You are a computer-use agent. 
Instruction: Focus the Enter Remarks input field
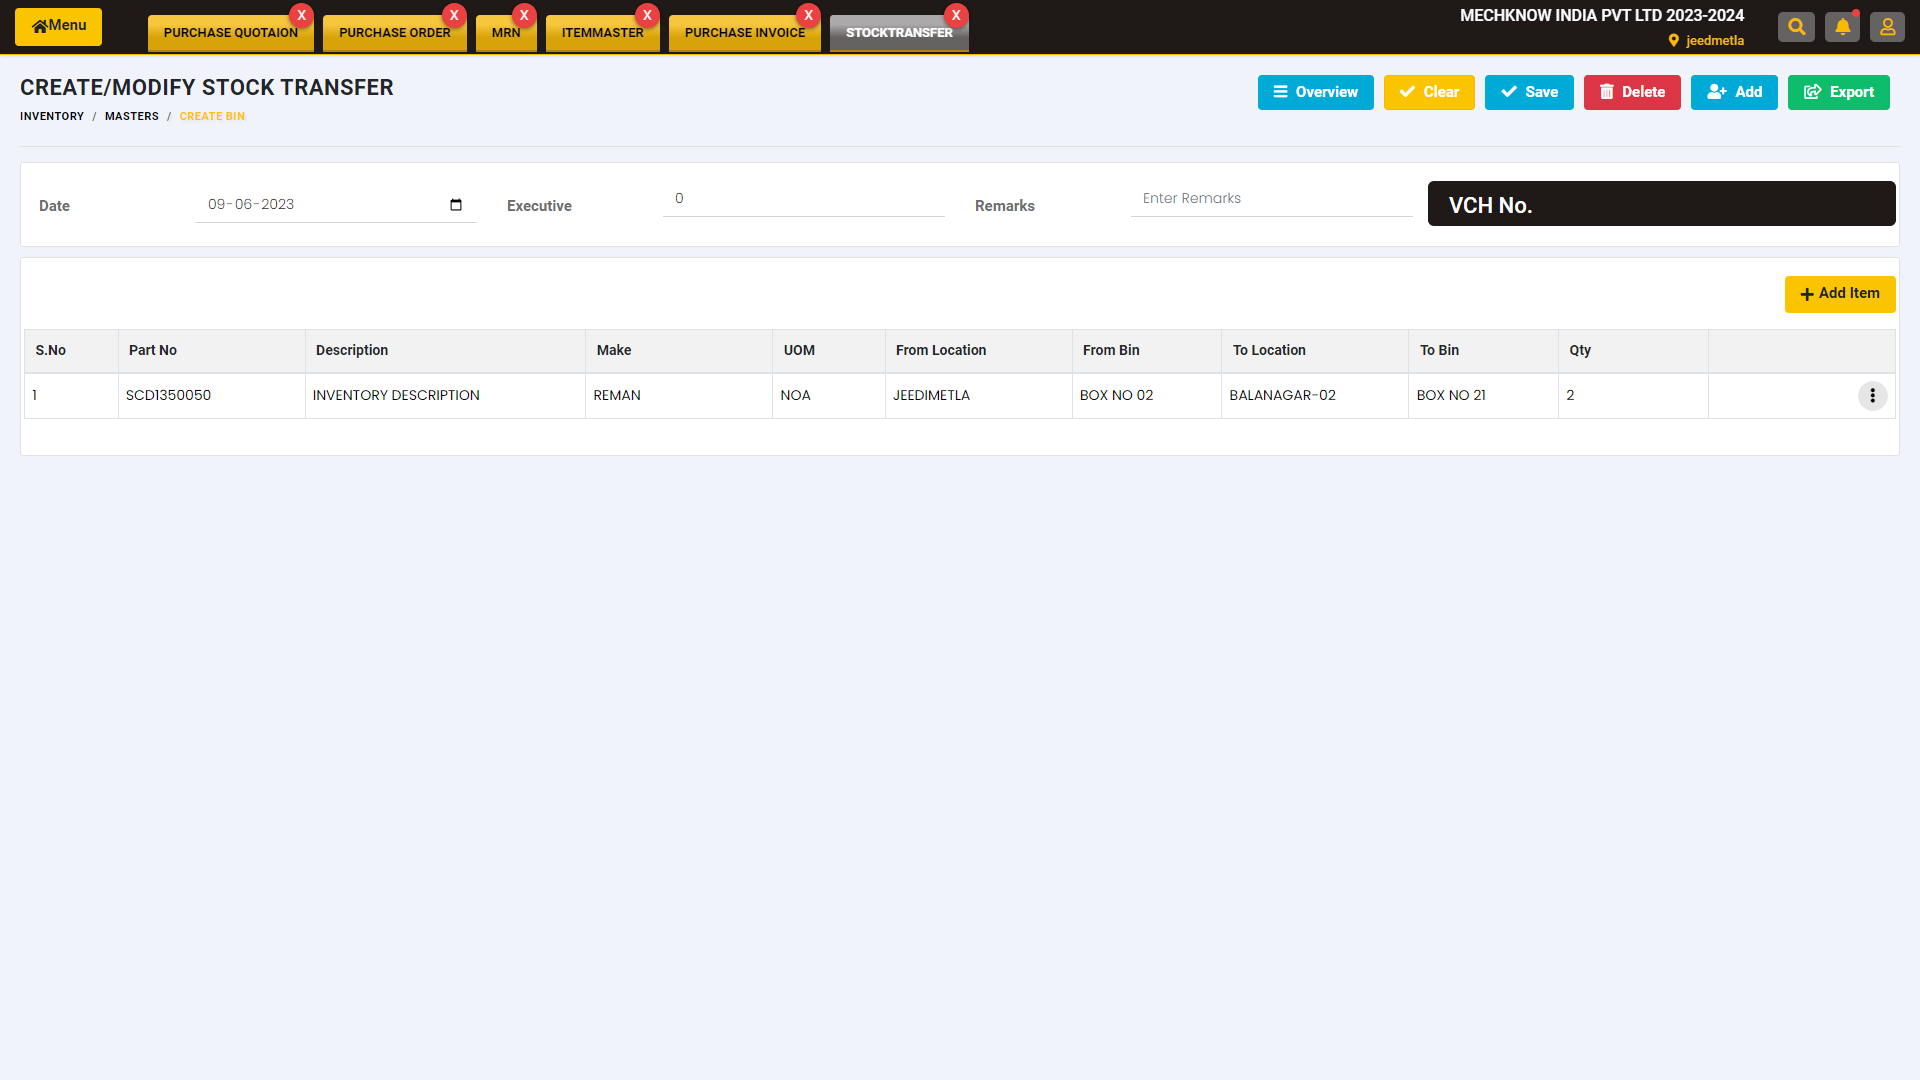[1270, 199]
